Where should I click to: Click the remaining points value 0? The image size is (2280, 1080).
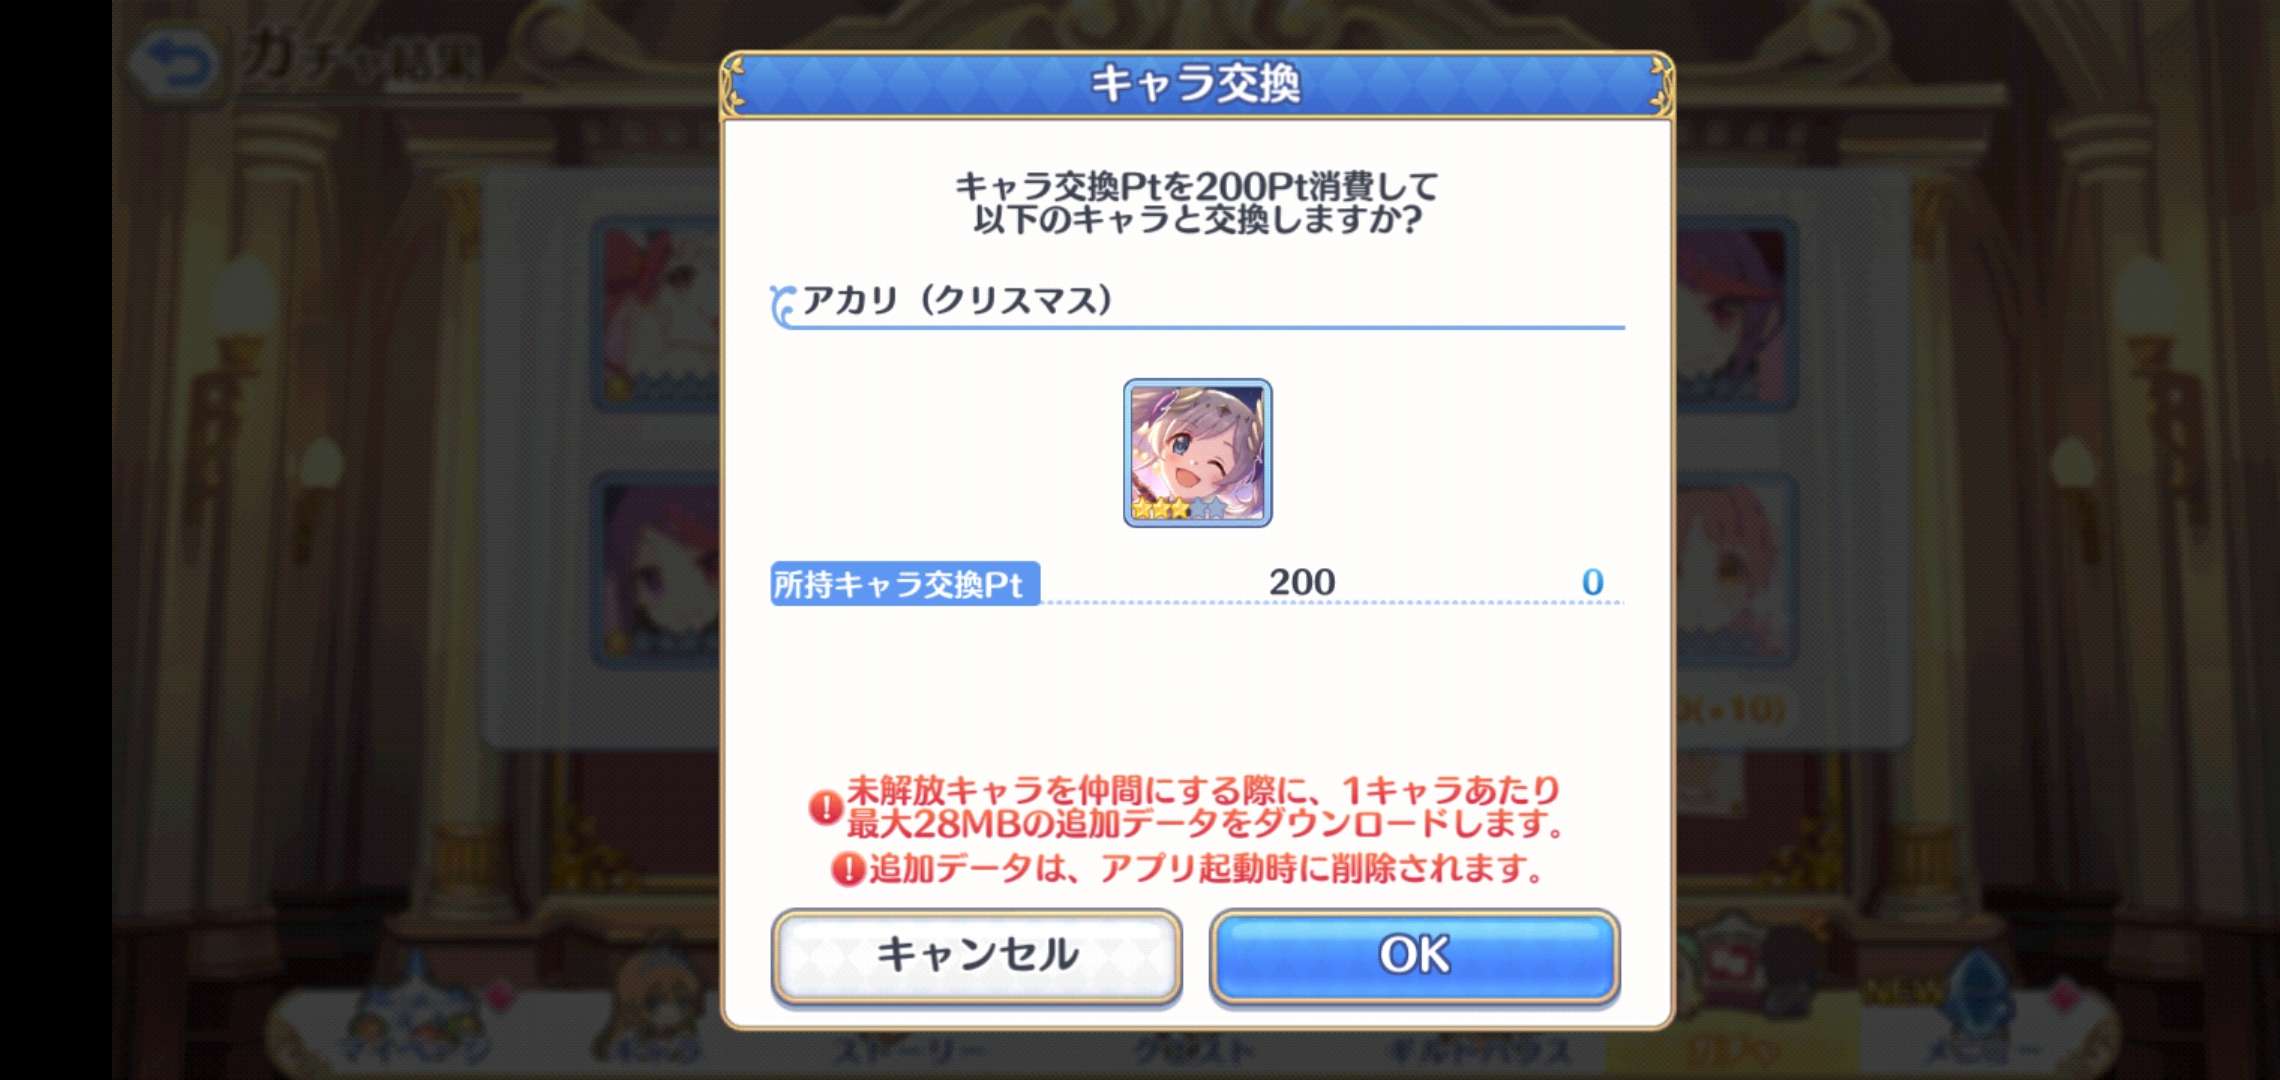coord(1592,582)
